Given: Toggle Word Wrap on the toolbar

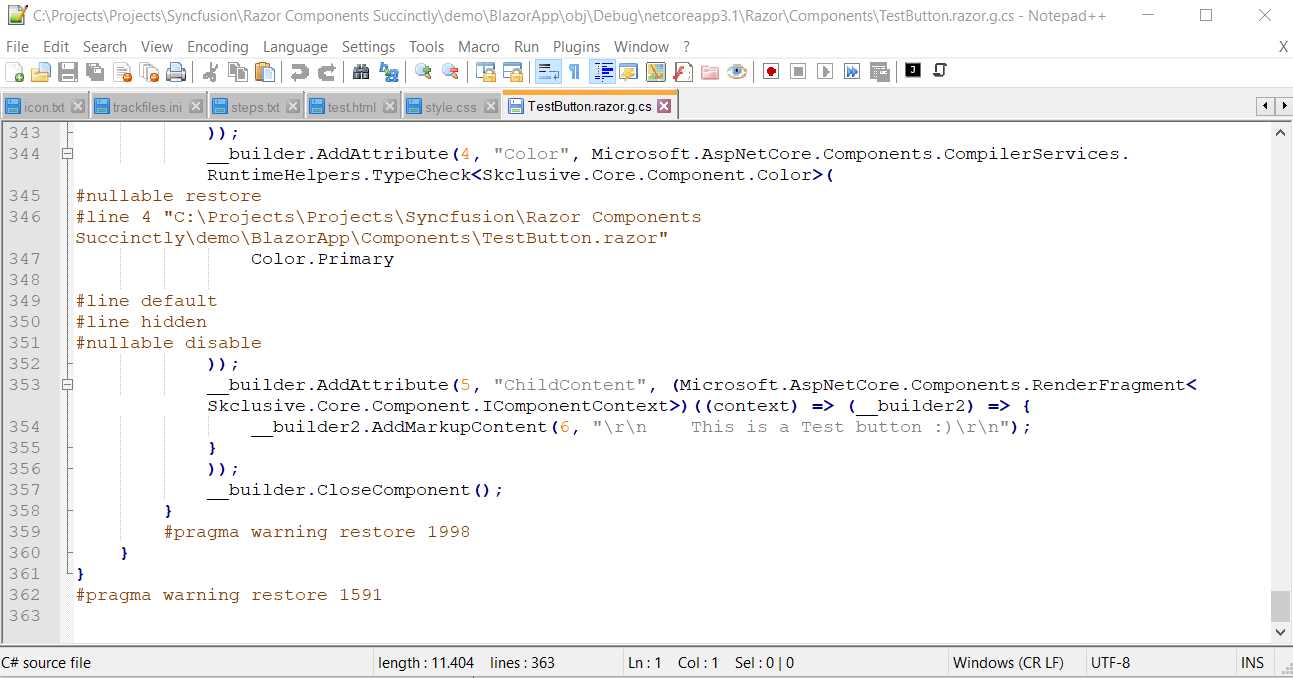Looking at the screenshot, I should 546,71.
